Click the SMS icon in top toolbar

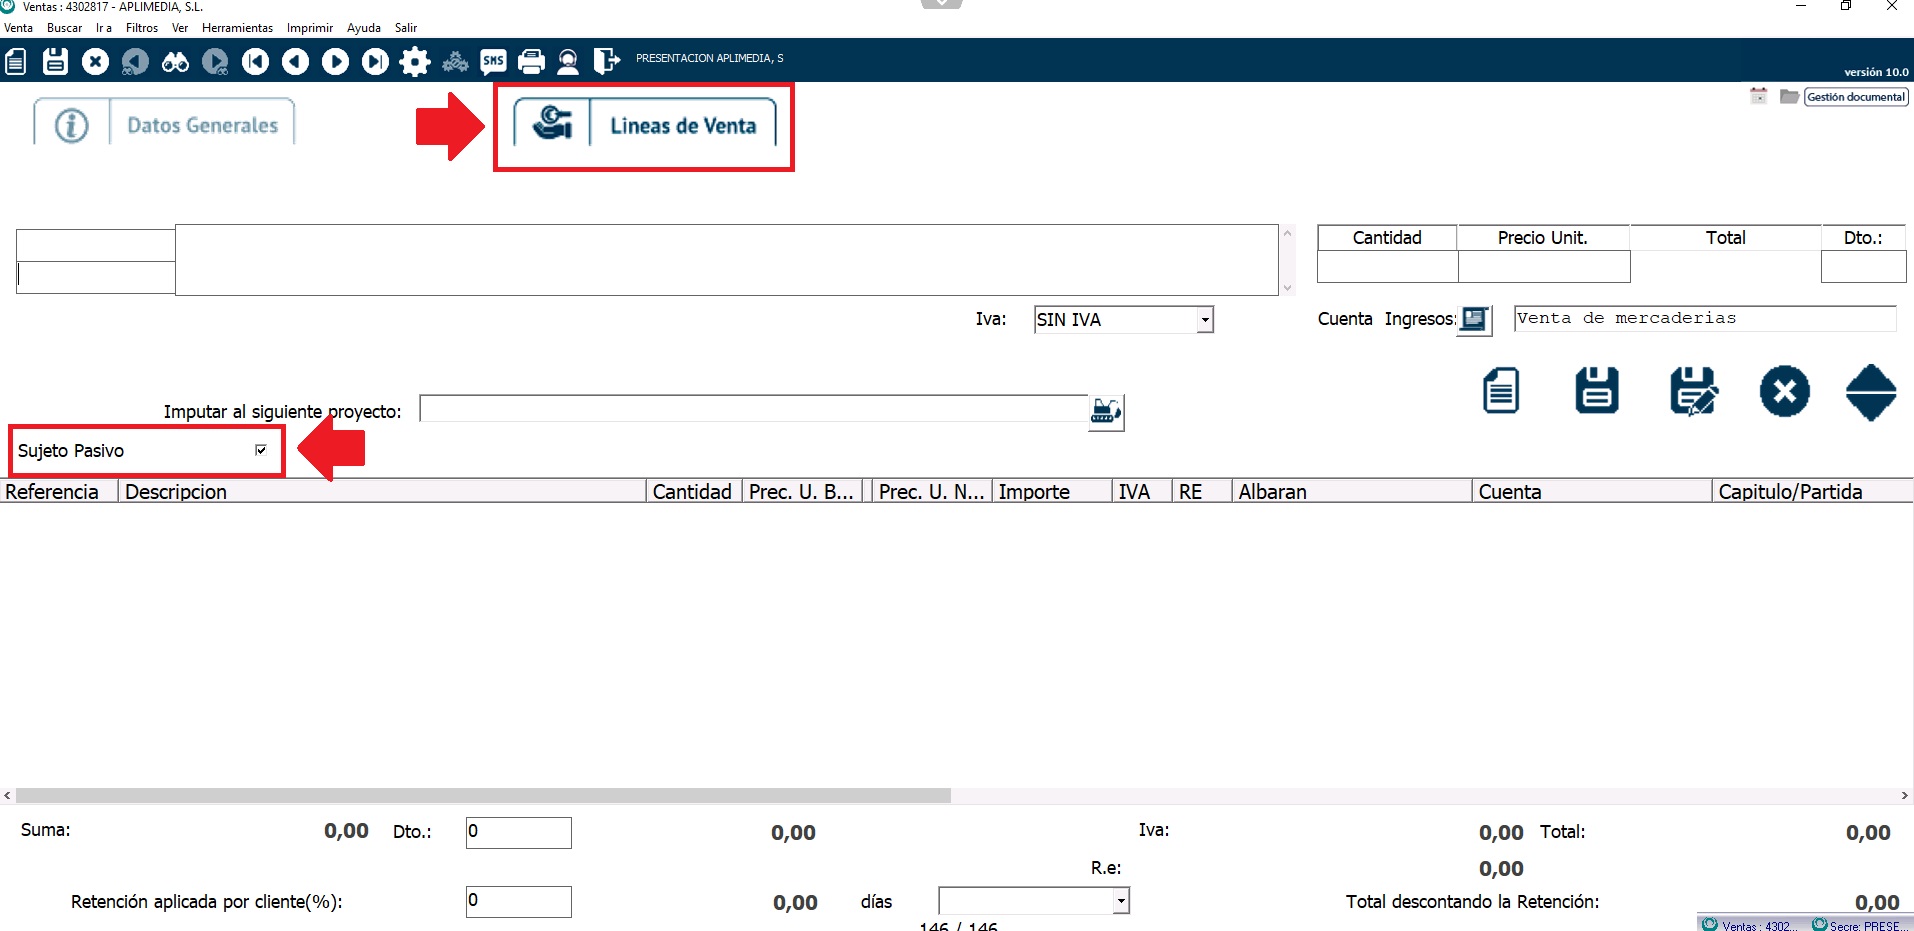coord(493,62)
